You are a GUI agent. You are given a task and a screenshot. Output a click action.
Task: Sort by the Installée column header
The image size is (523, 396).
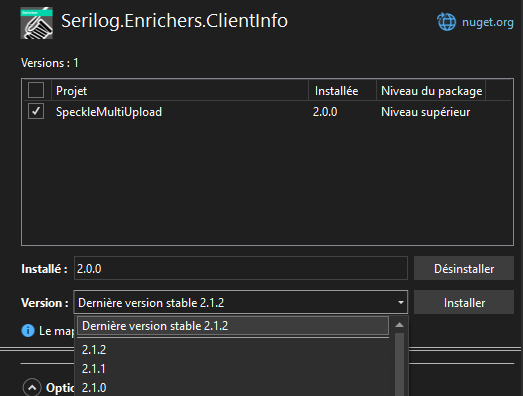(x=343, y=90)
